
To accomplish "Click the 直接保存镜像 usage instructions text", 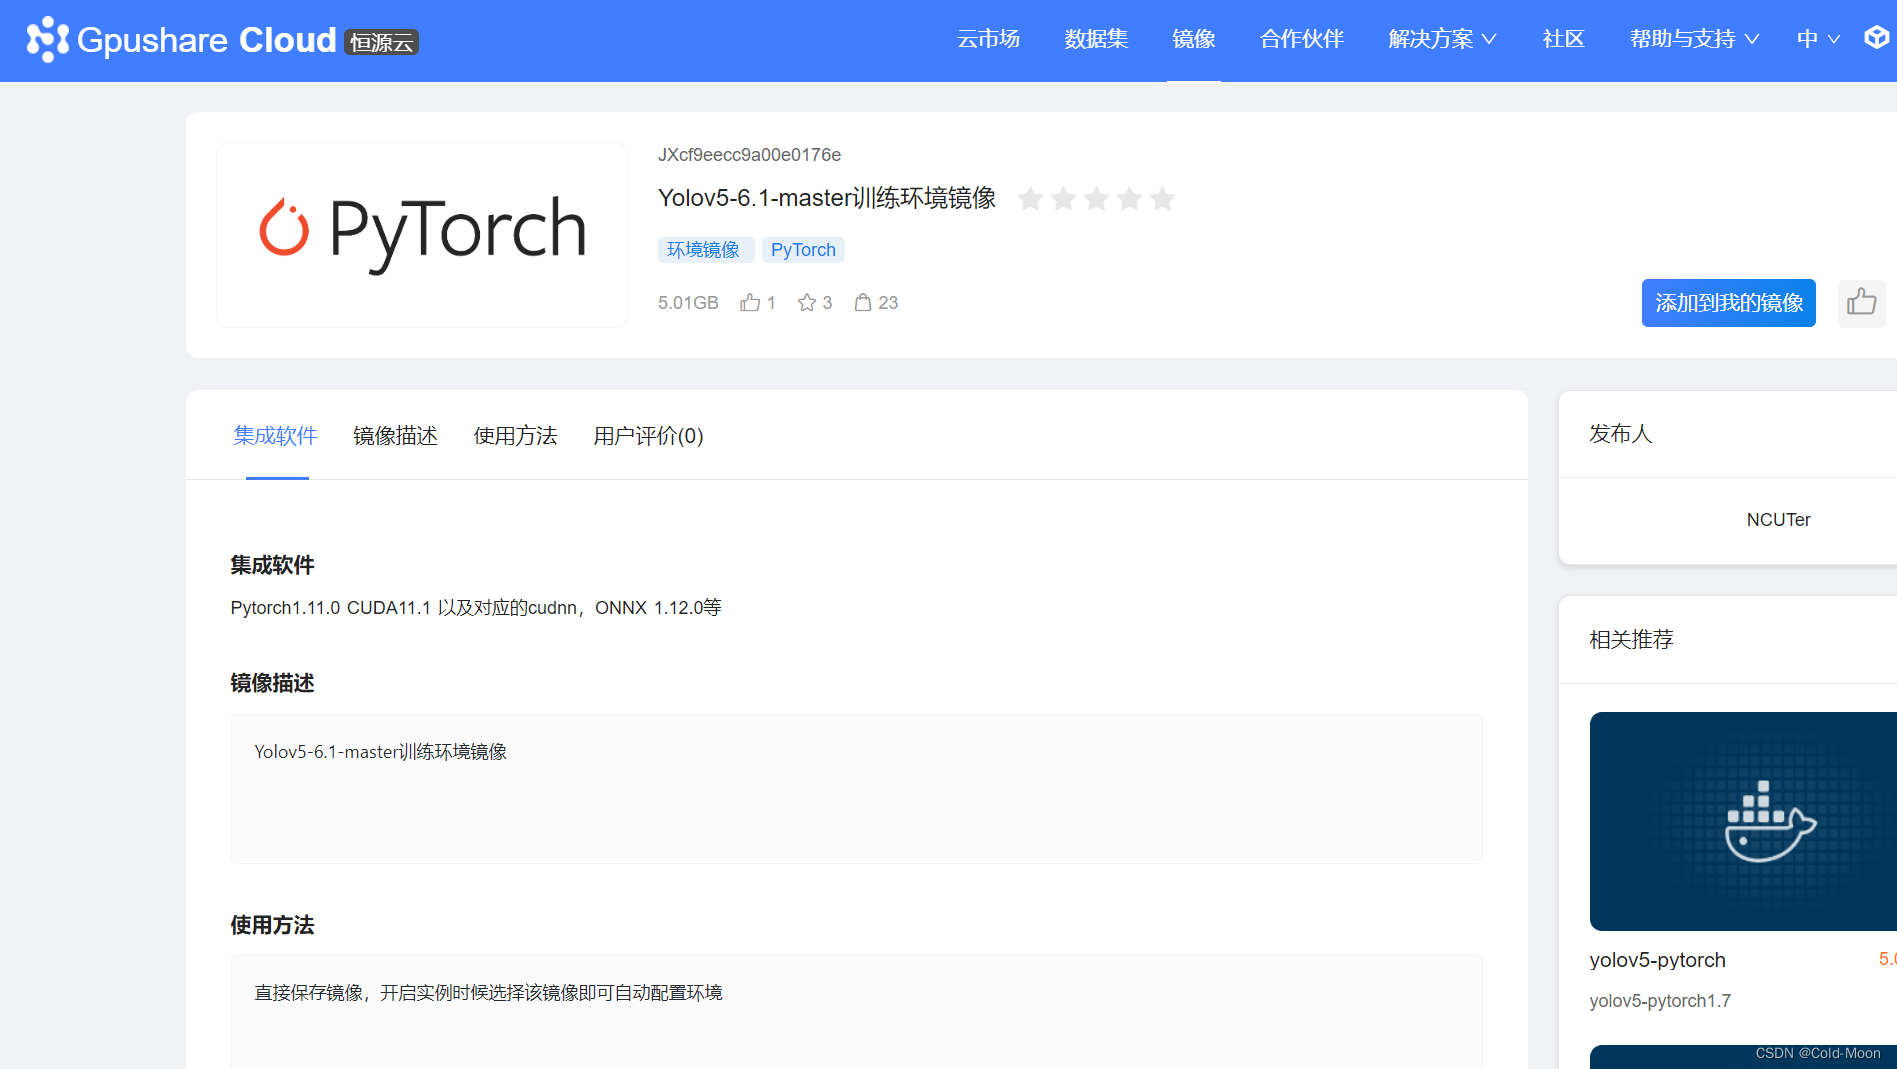I will tap(488, 993).
